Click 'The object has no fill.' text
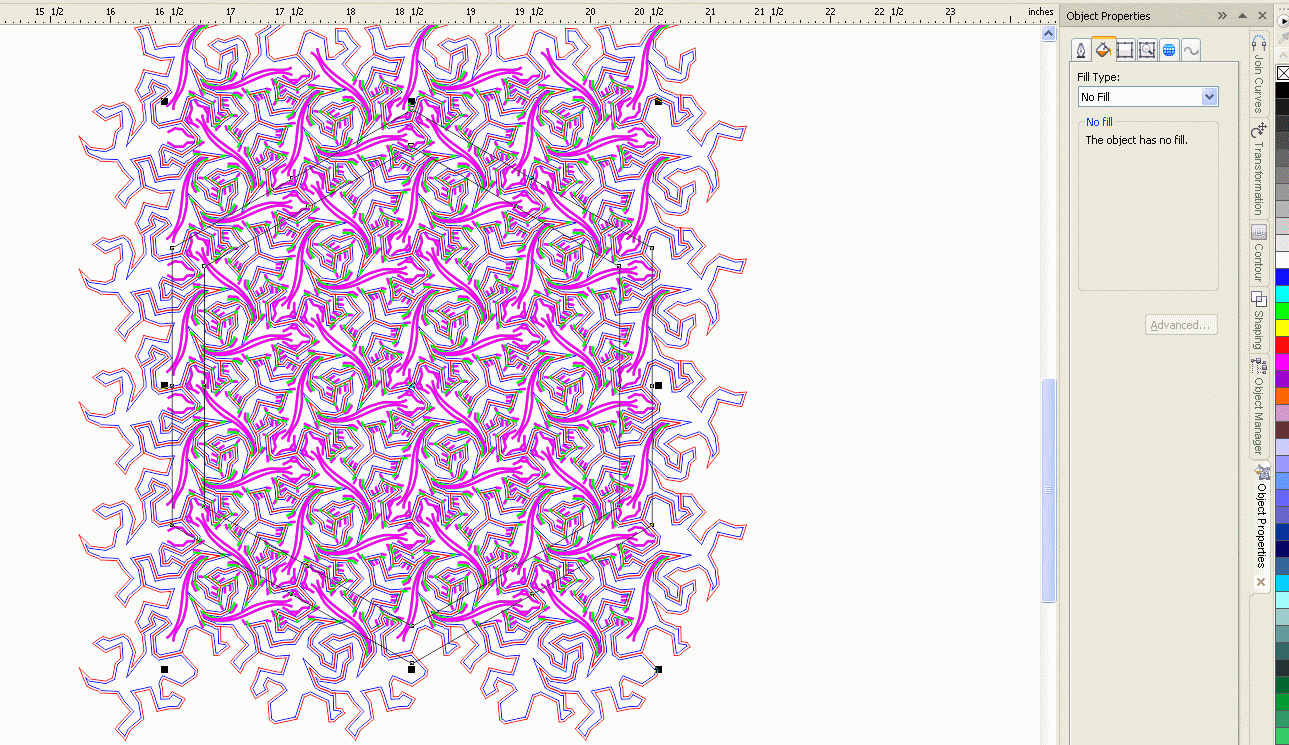The image size is (1289, 745). (x=1136, y=140)
